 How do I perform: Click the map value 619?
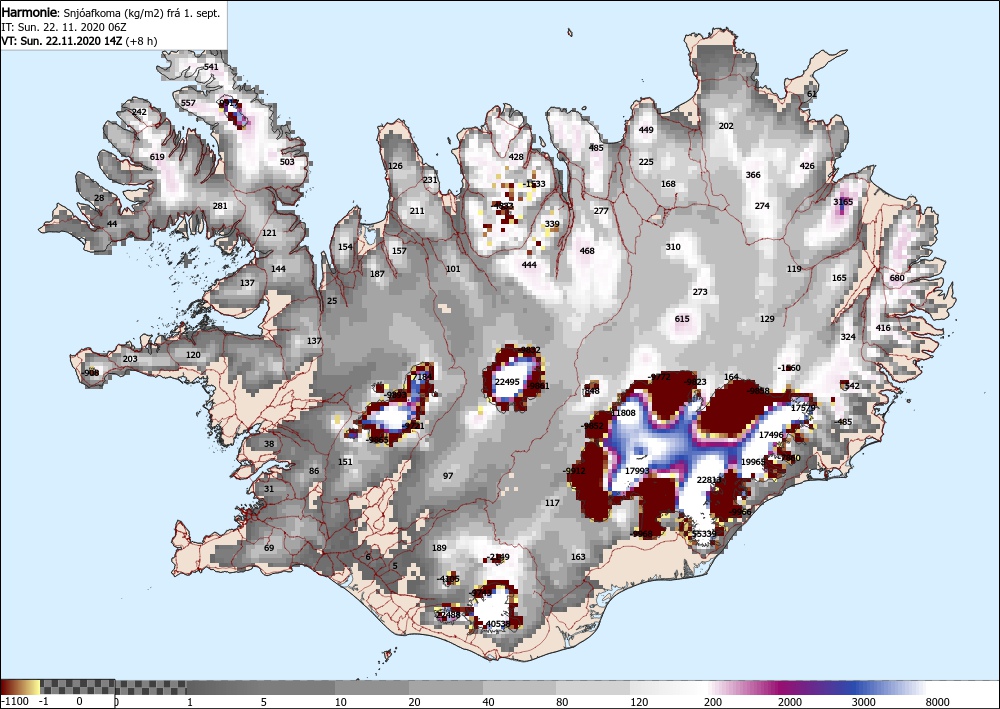click(x=157, y=157)
